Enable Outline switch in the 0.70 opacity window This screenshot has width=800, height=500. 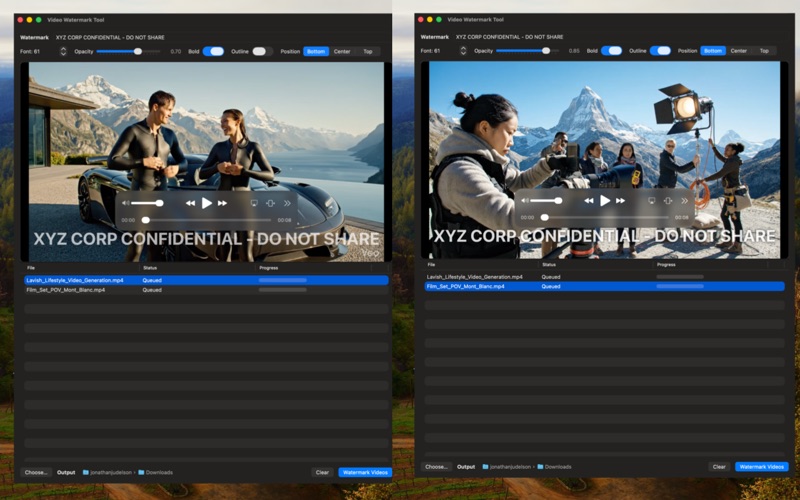[x=262, y=52]
